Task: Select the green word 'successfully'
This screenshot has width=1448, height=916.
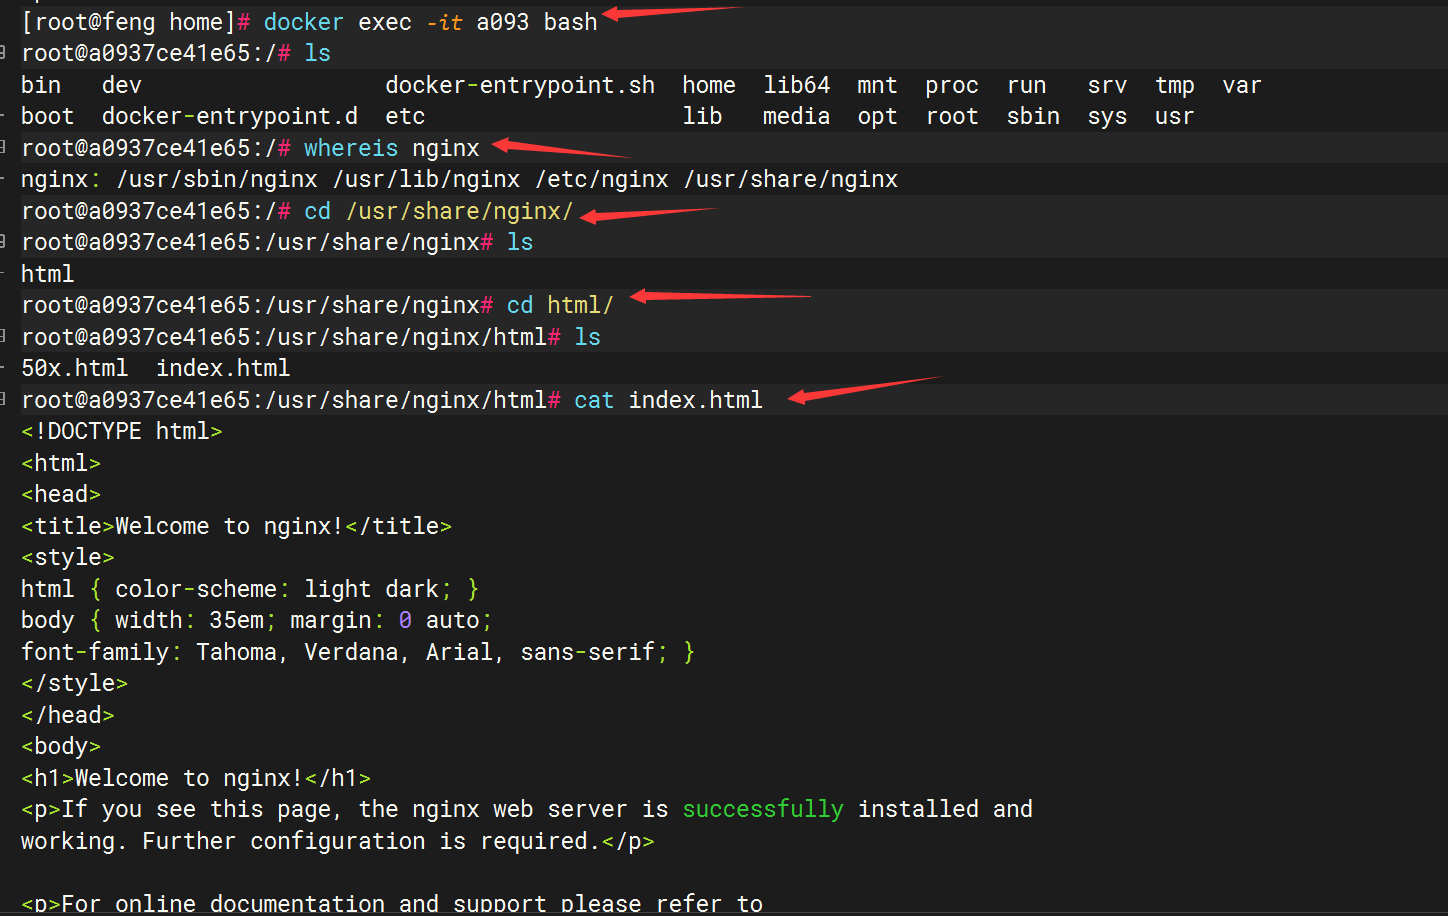Action: pos(763,809)
